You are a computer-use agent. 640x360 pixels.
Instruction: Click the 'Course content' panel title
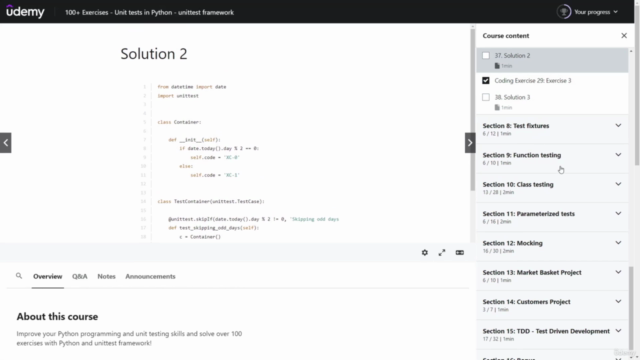point(506,36)
